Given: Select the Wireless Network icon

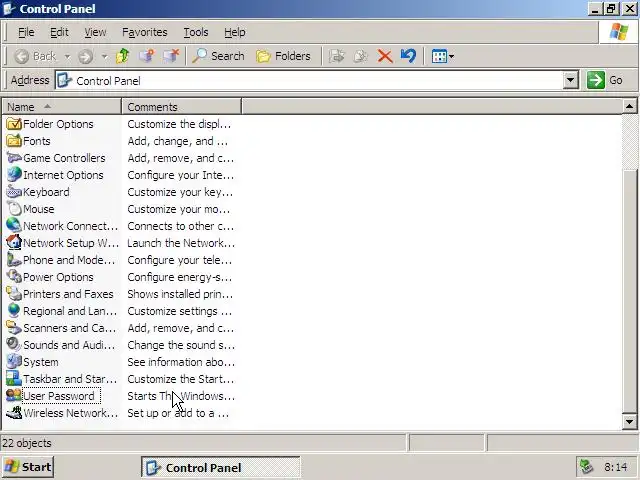Looking at the screenshot, I should pyautogui.click(x=14, y=413).
